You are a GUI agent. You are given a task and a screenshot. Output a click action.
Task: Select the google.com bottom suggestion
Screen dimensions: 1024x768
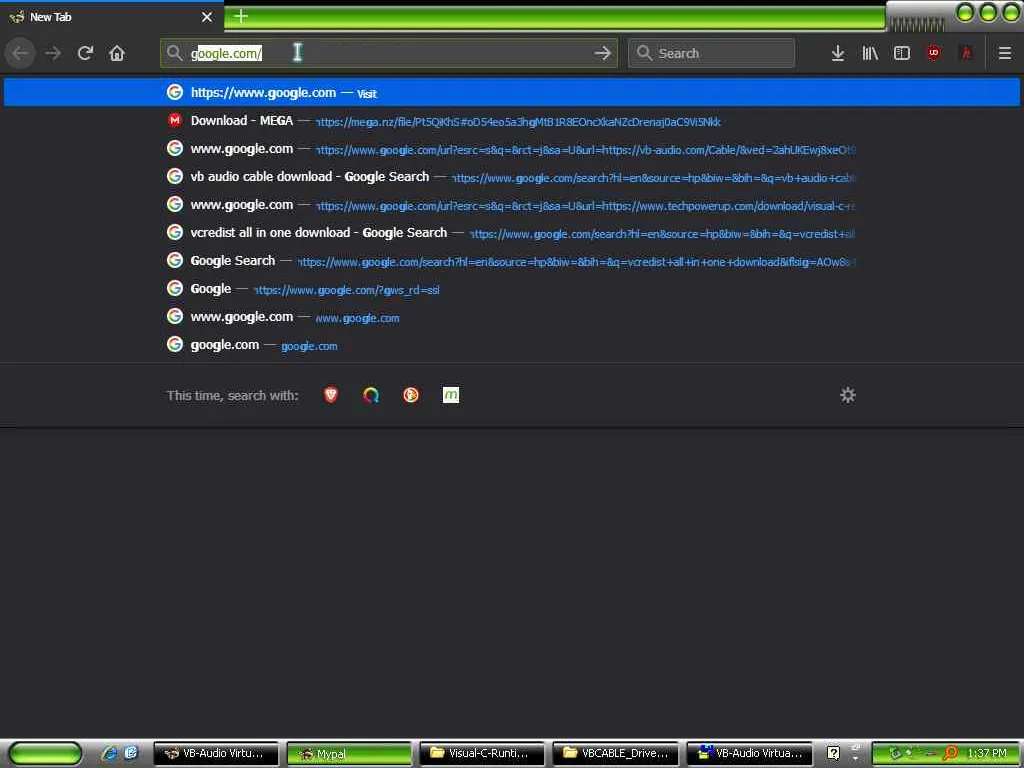point(512,345)
